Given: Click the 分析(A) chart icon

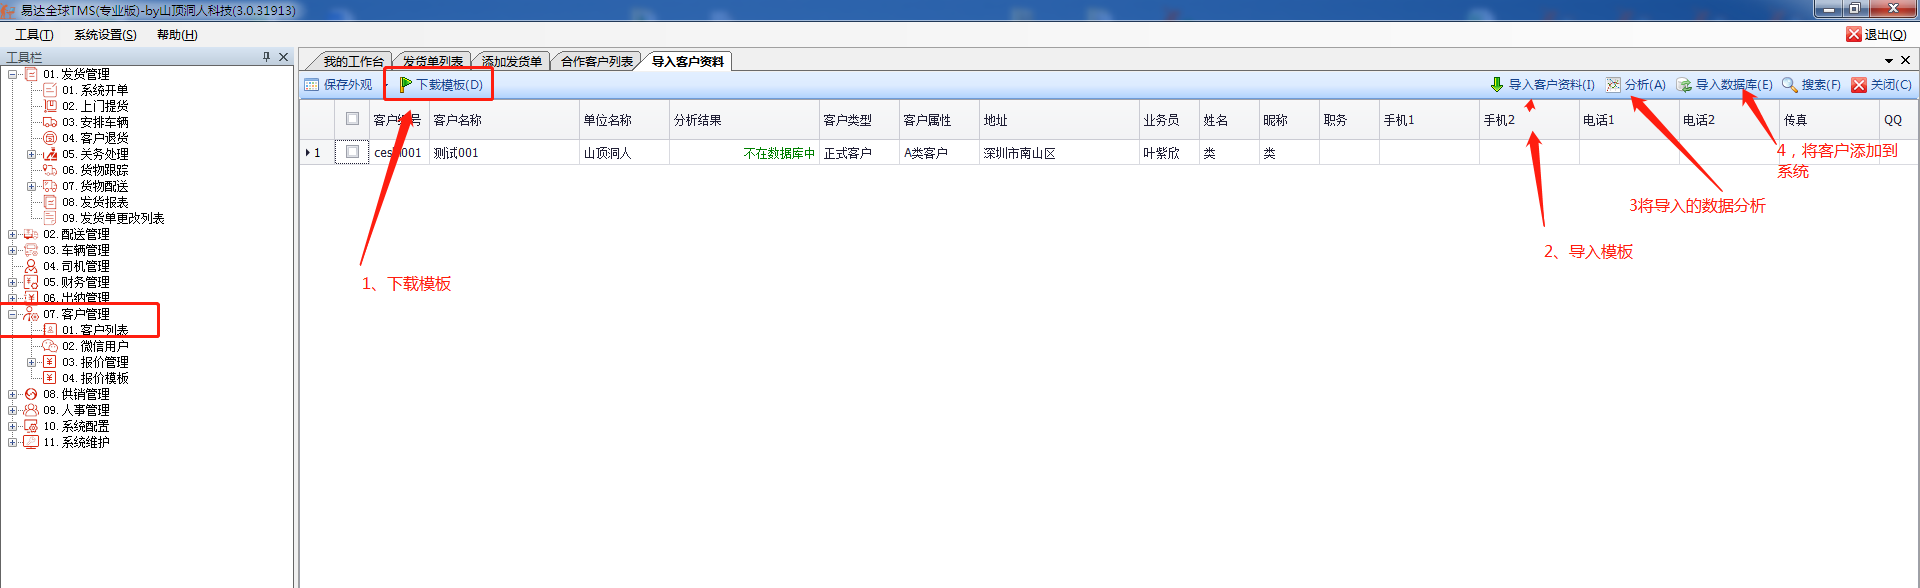Looking at the screenshot, I should click(1613, 85).
